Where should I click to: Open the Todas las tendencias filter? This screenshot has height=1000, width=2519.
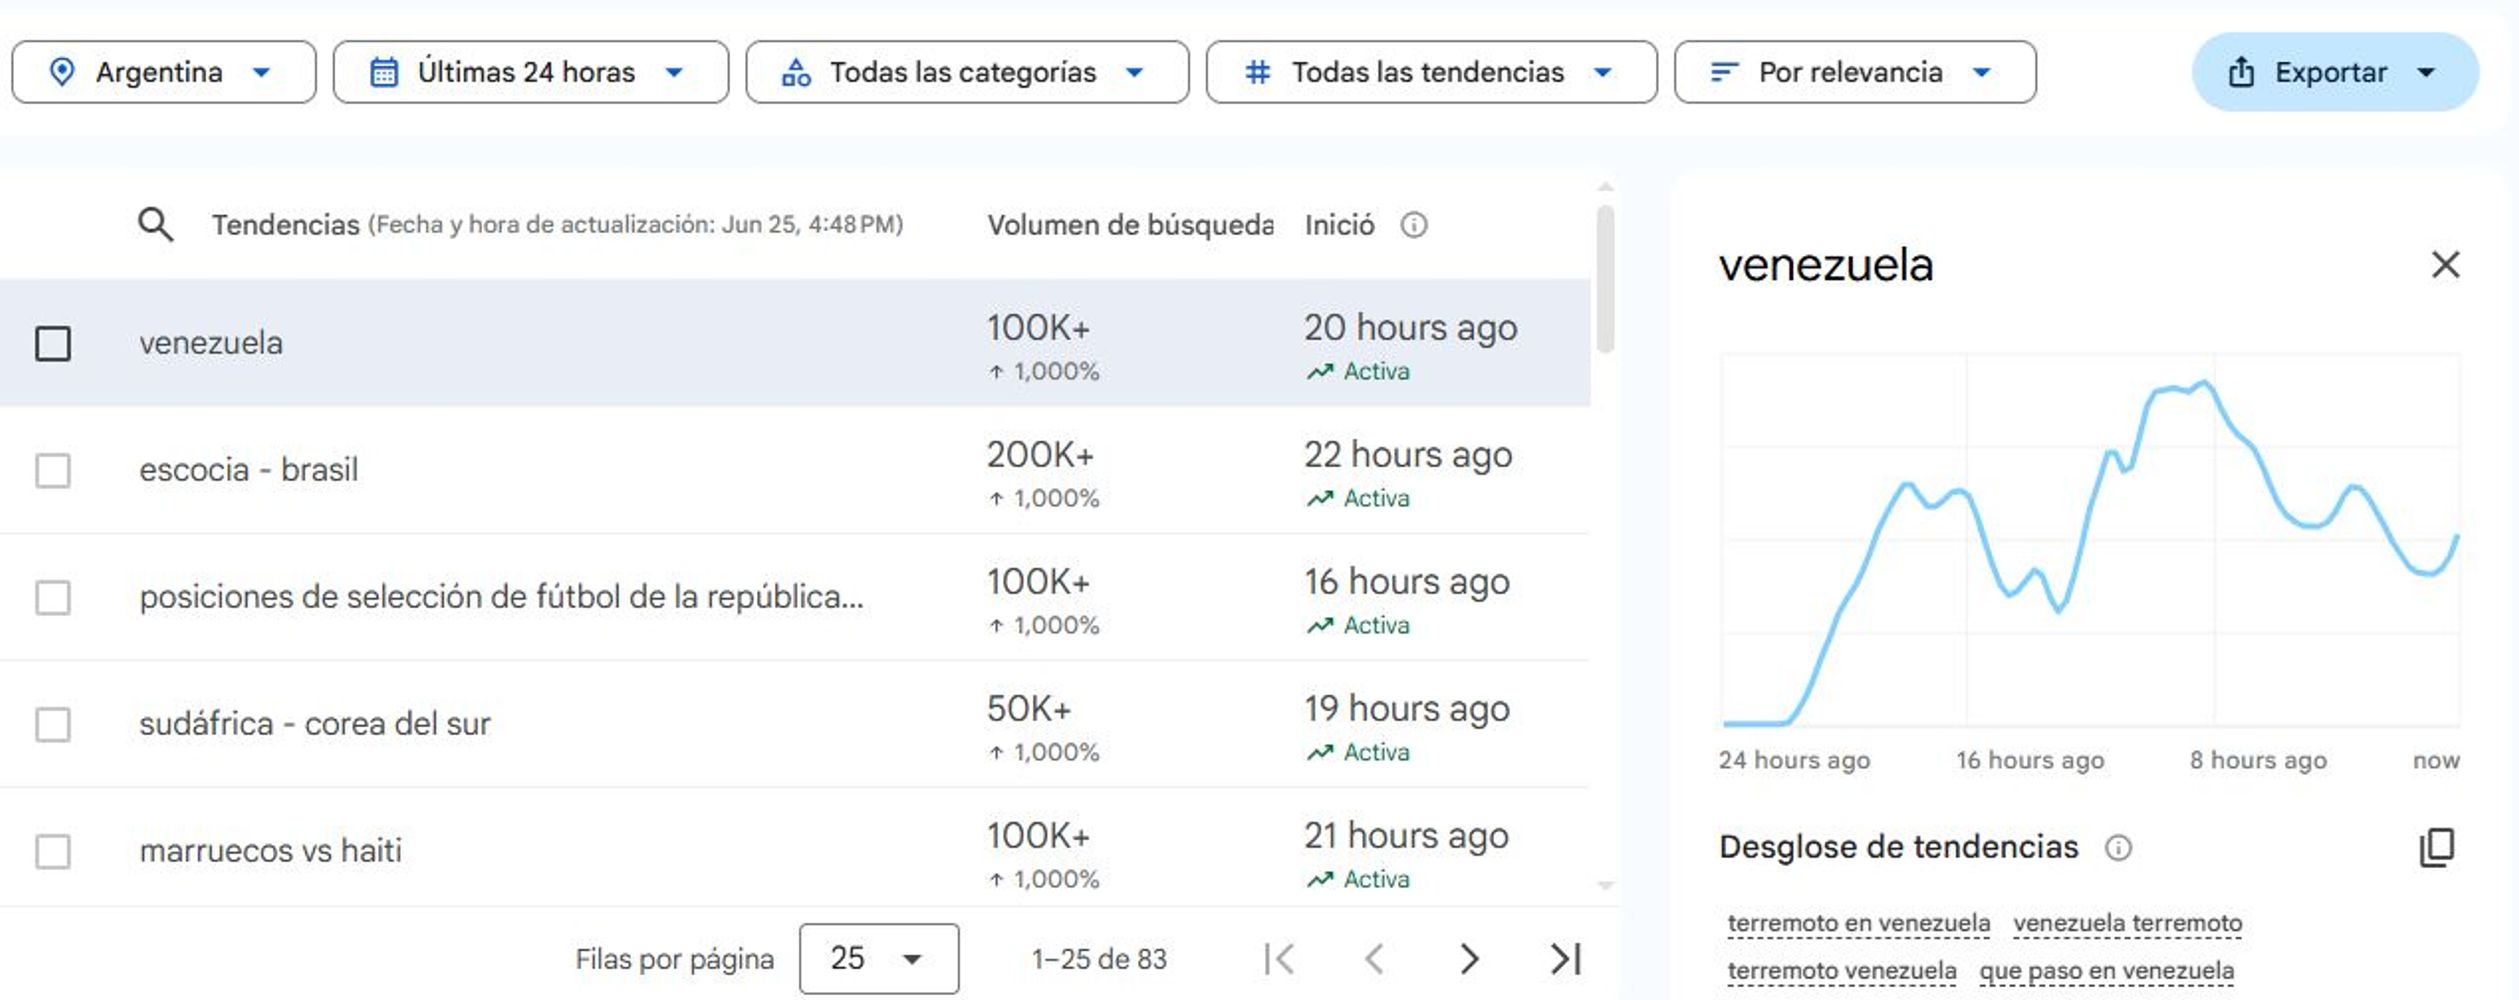pyautogui.click(x=1431, y=72)
